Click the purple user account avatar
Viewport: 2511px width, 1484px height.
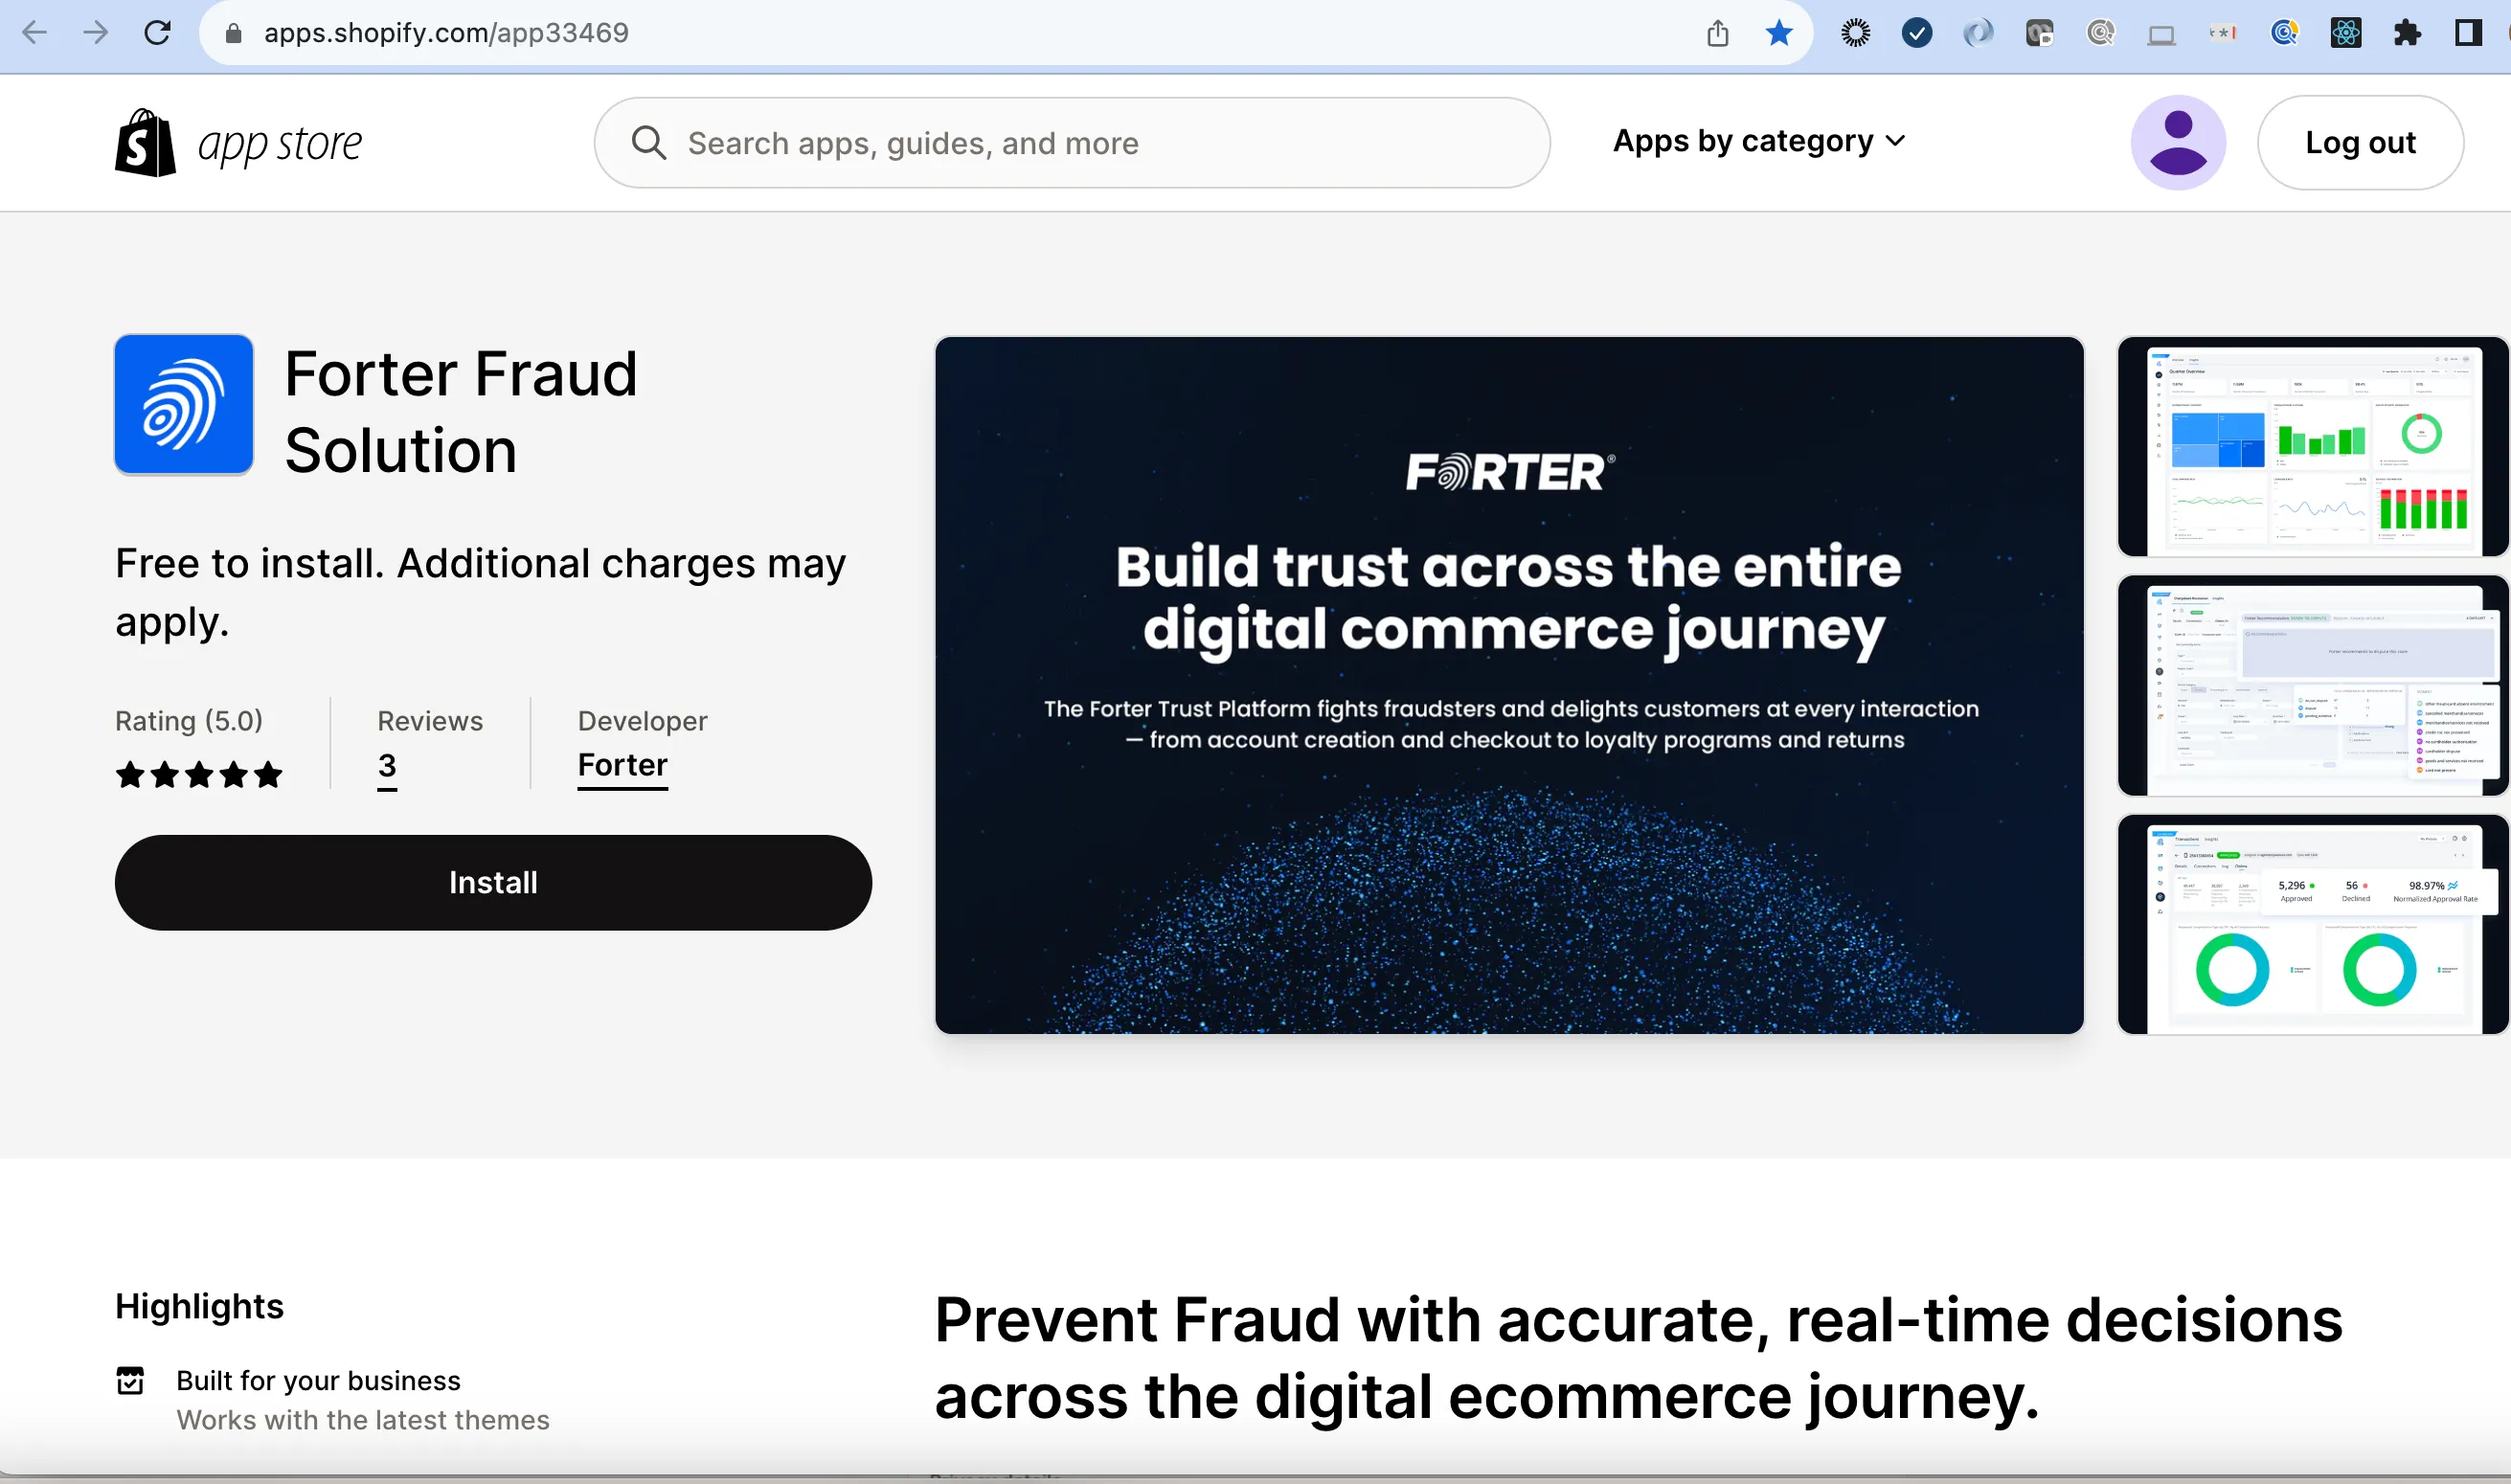coord(2177,143)
